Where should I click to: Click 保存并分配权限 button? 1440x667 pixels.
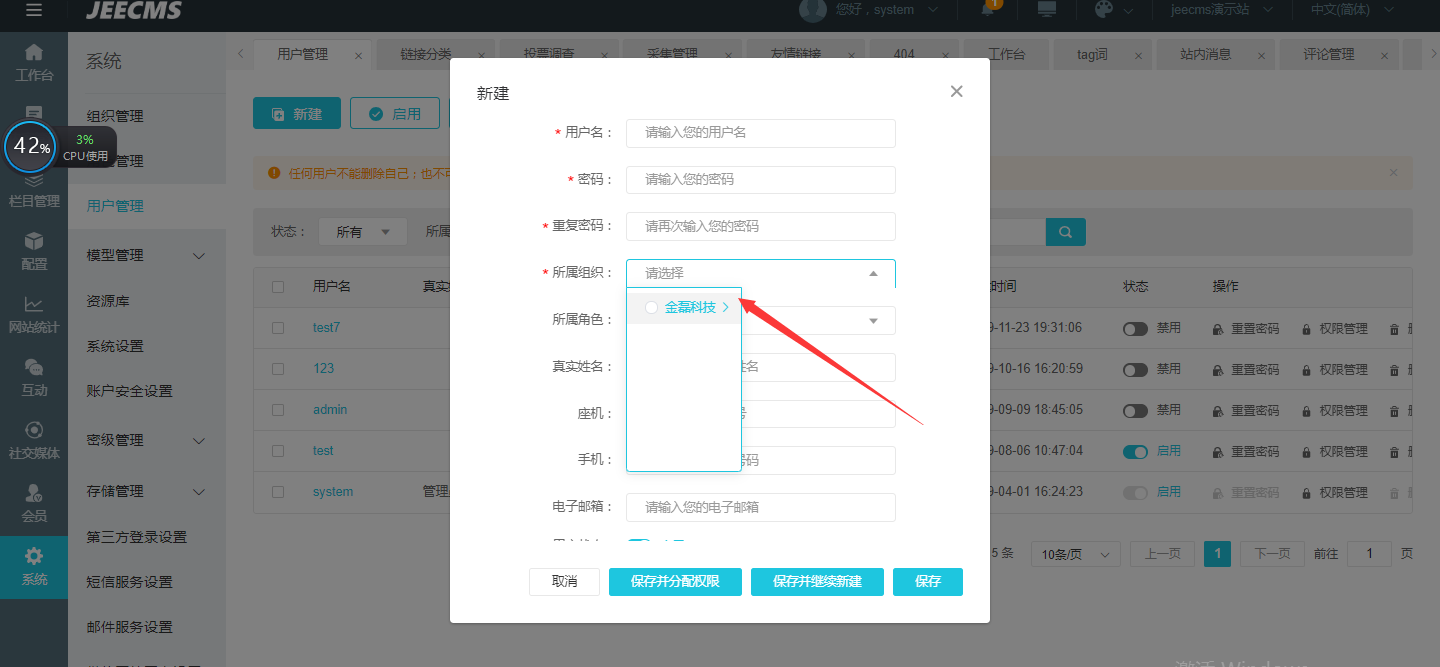(x=675, y=582)
